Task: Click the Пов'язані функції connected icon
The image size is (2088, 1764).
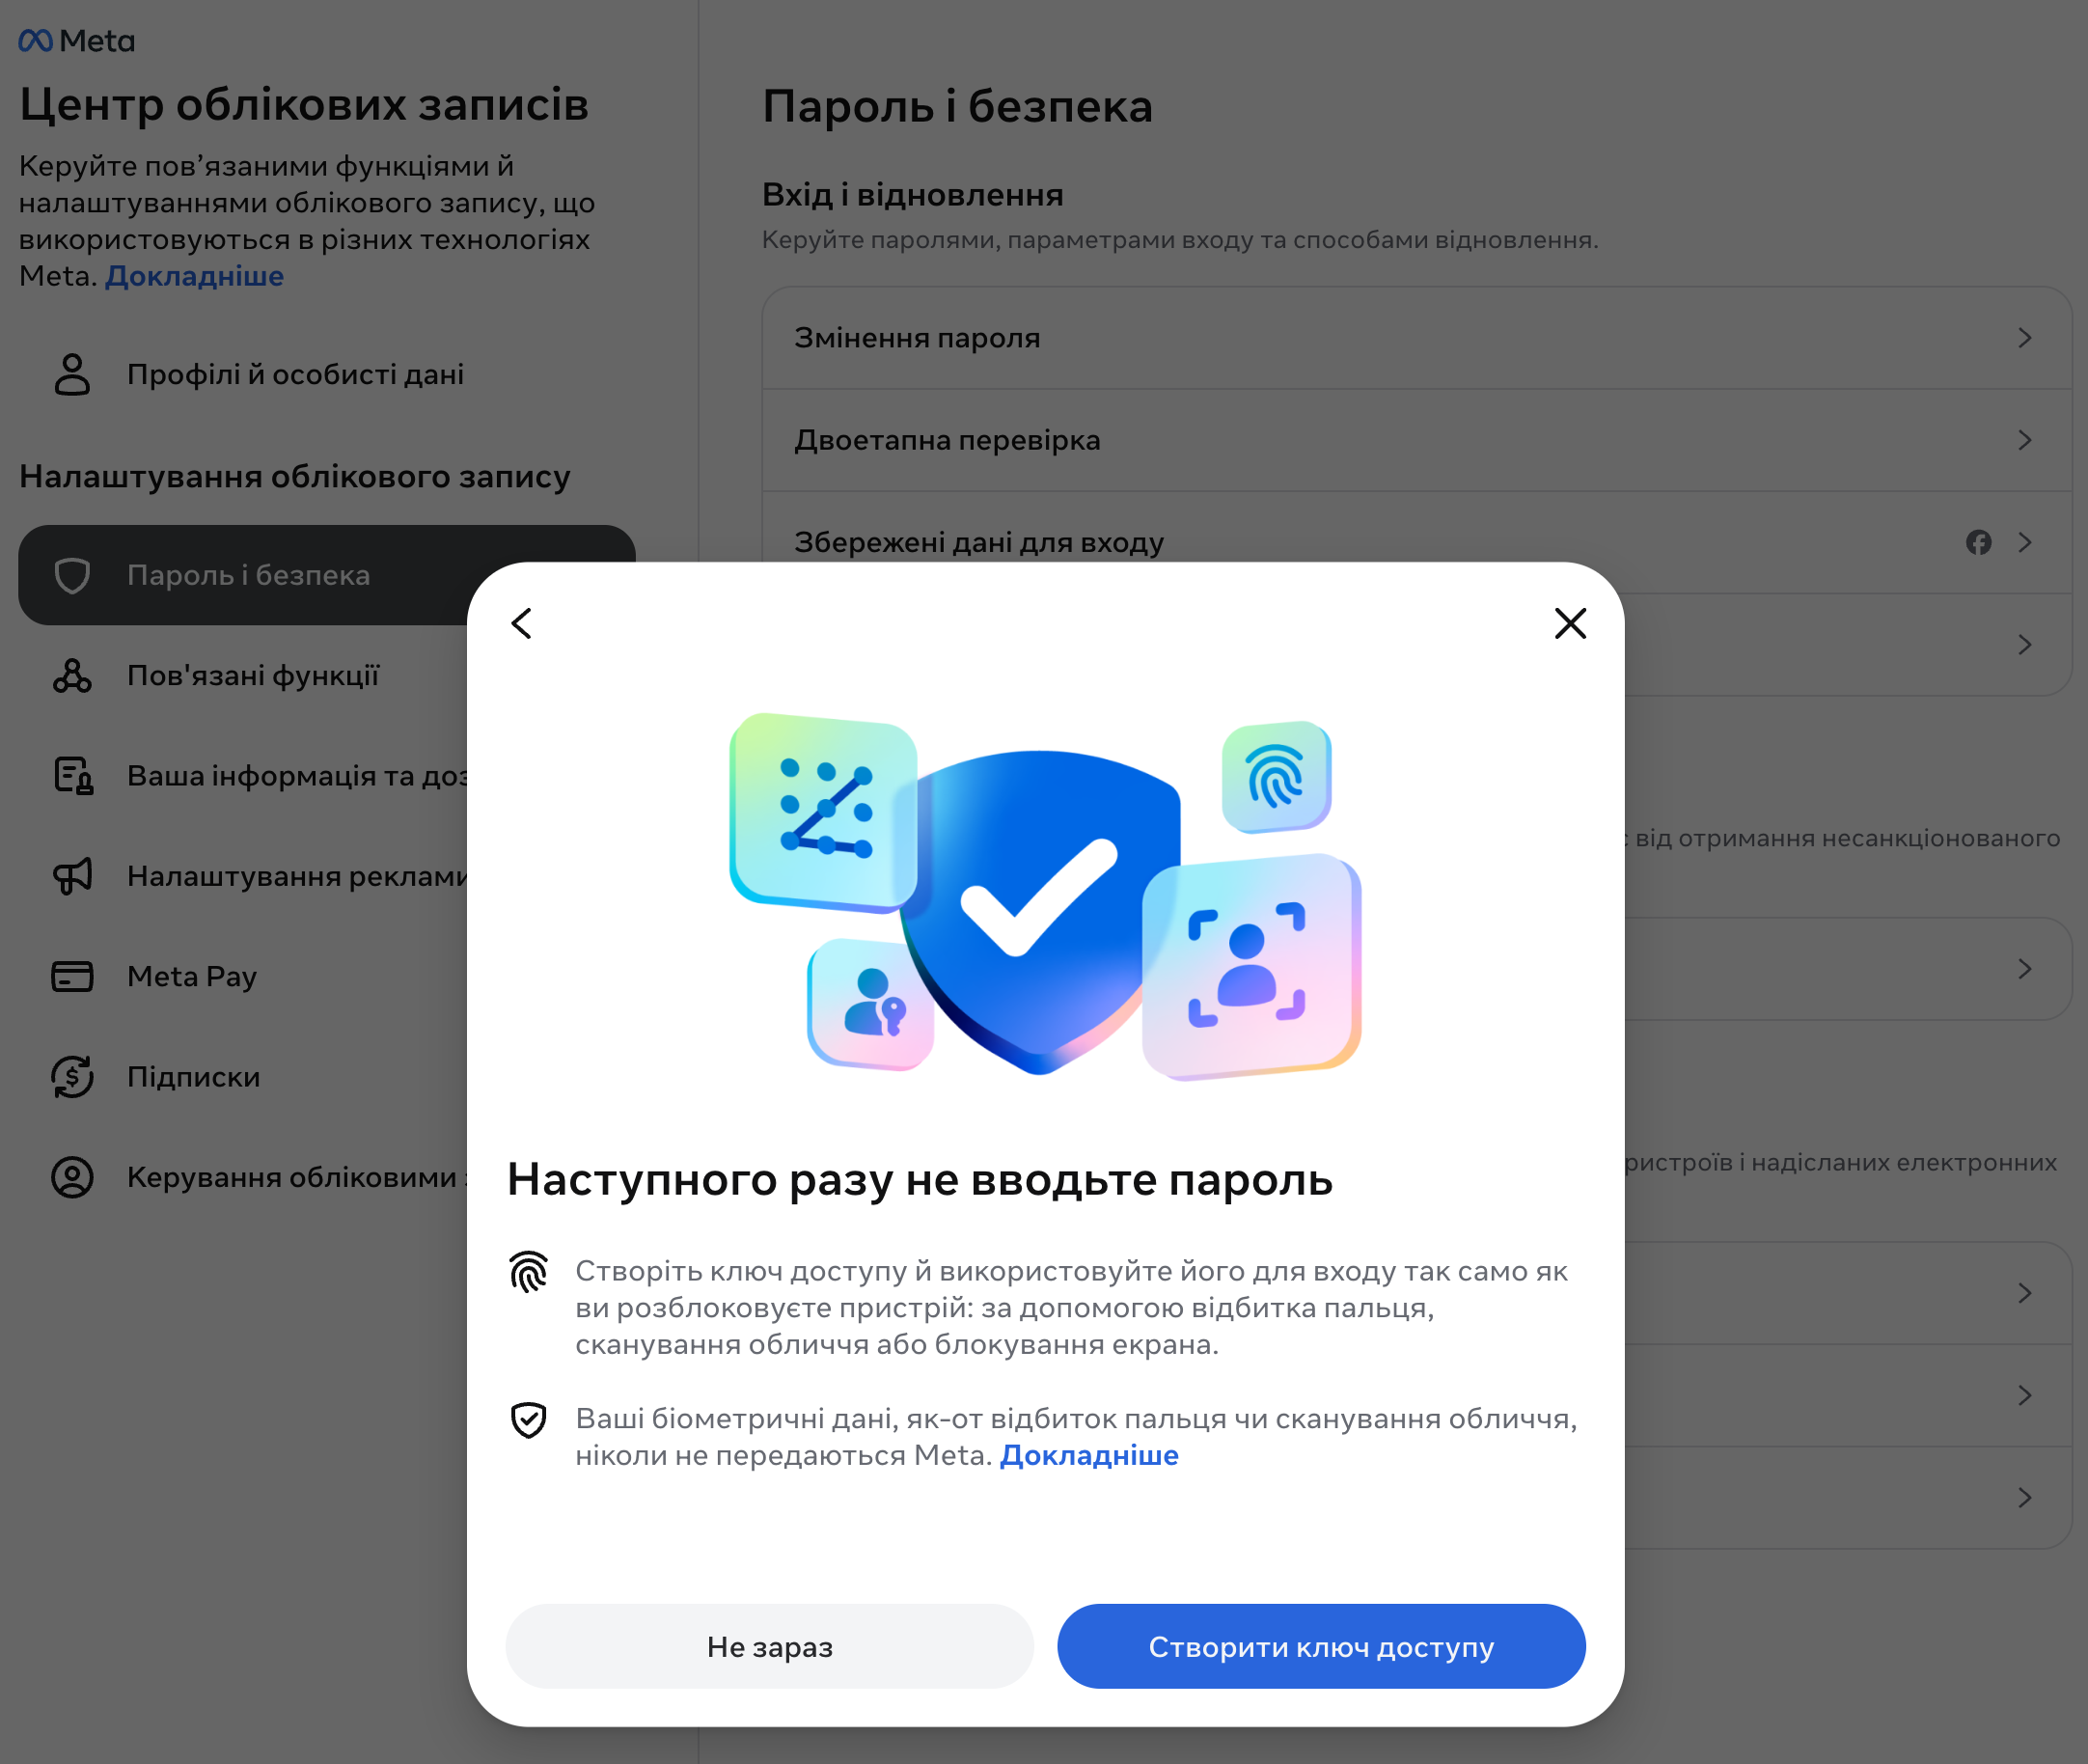Action: coord(72,676)
